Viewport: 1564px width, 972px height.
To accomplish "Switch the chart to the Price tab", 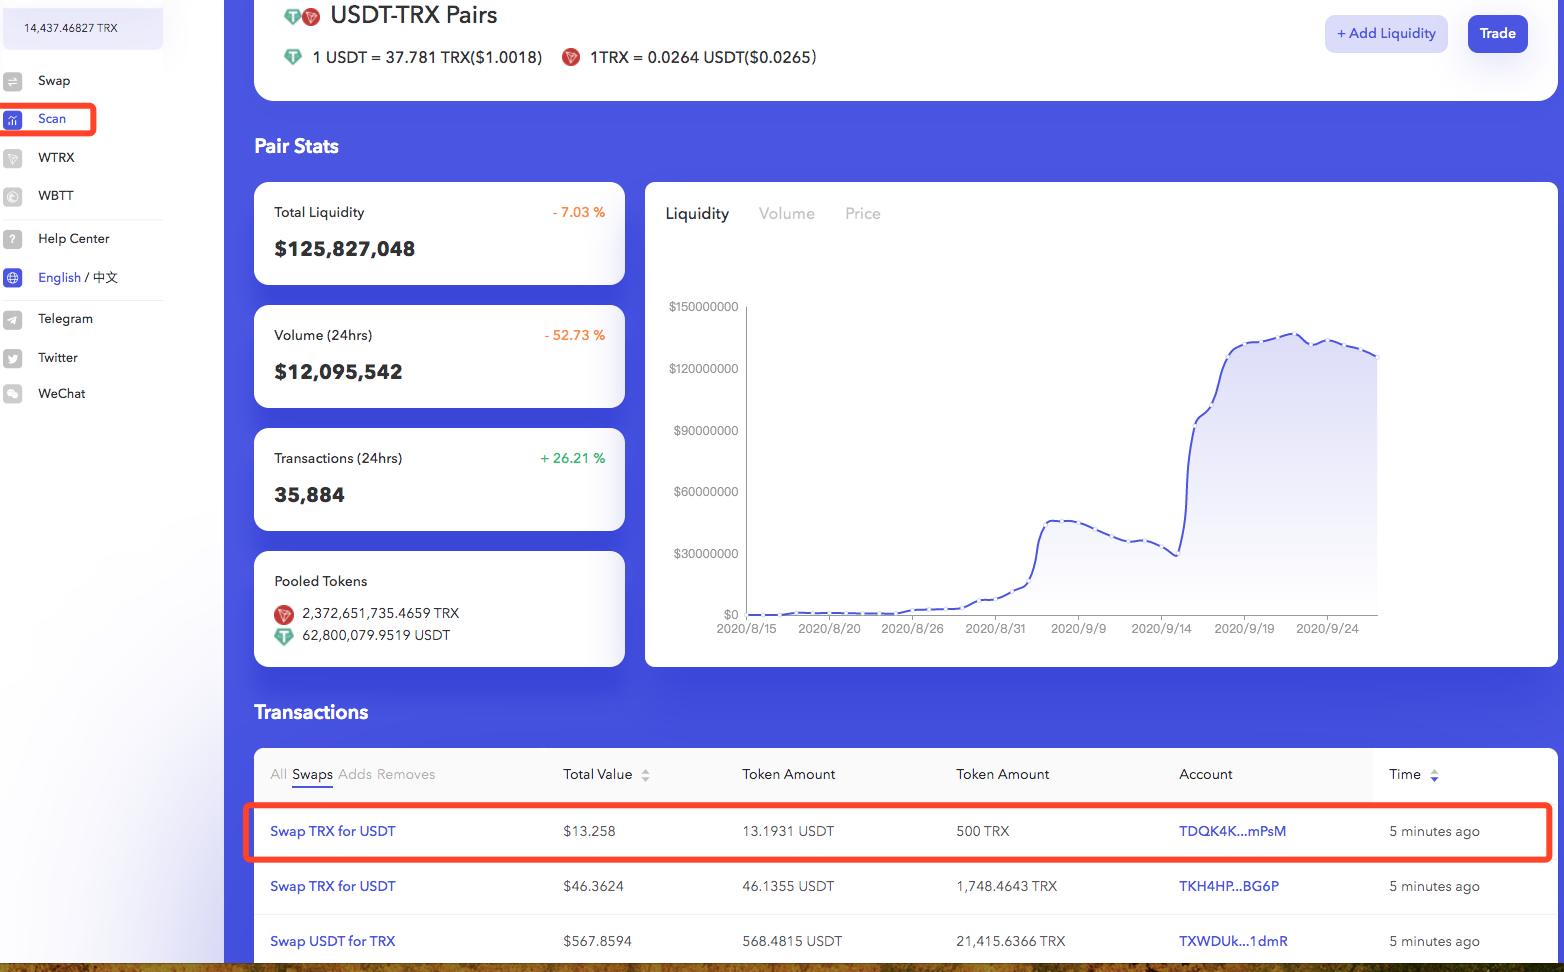I will click(x=863, y=214).
